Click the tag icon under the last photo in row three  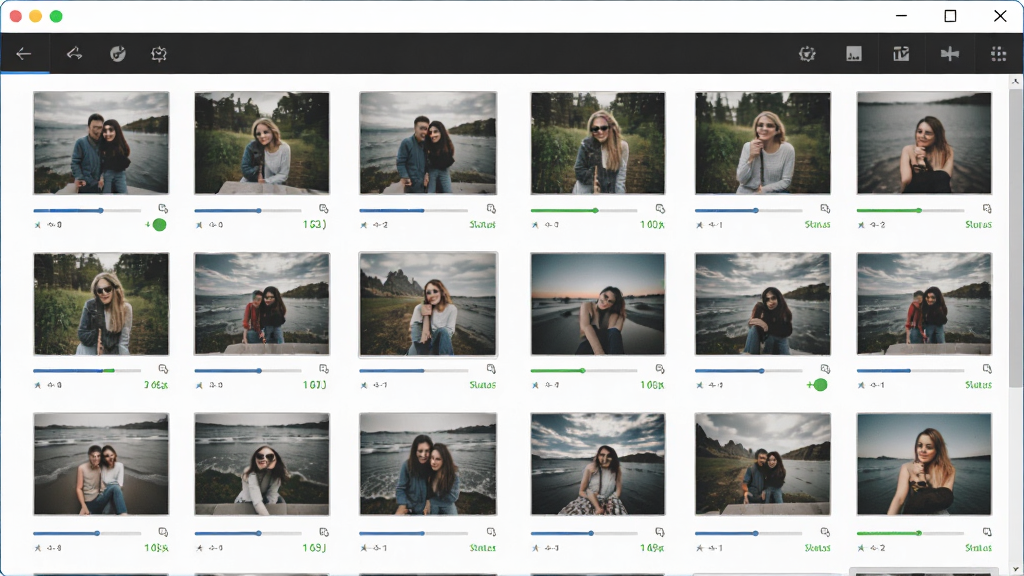tap(987, 532)
